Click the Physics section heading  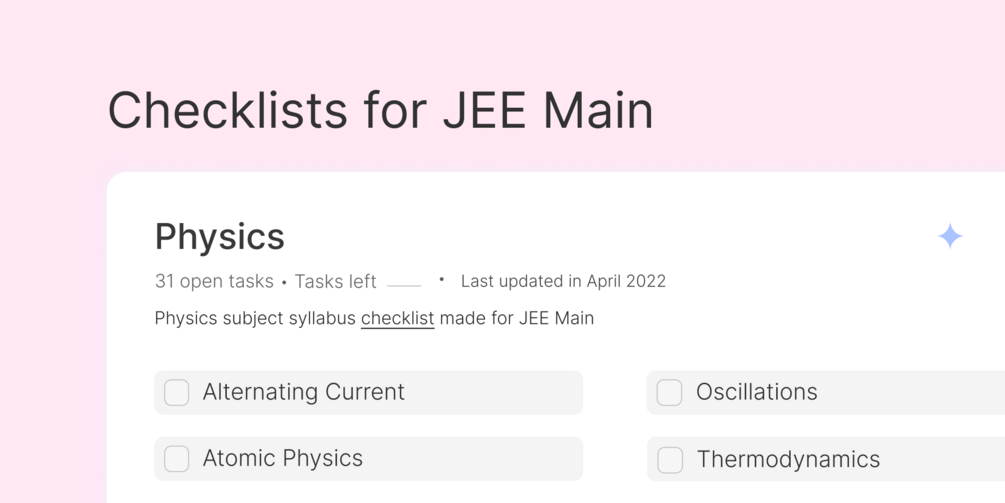tap(220, 237)
